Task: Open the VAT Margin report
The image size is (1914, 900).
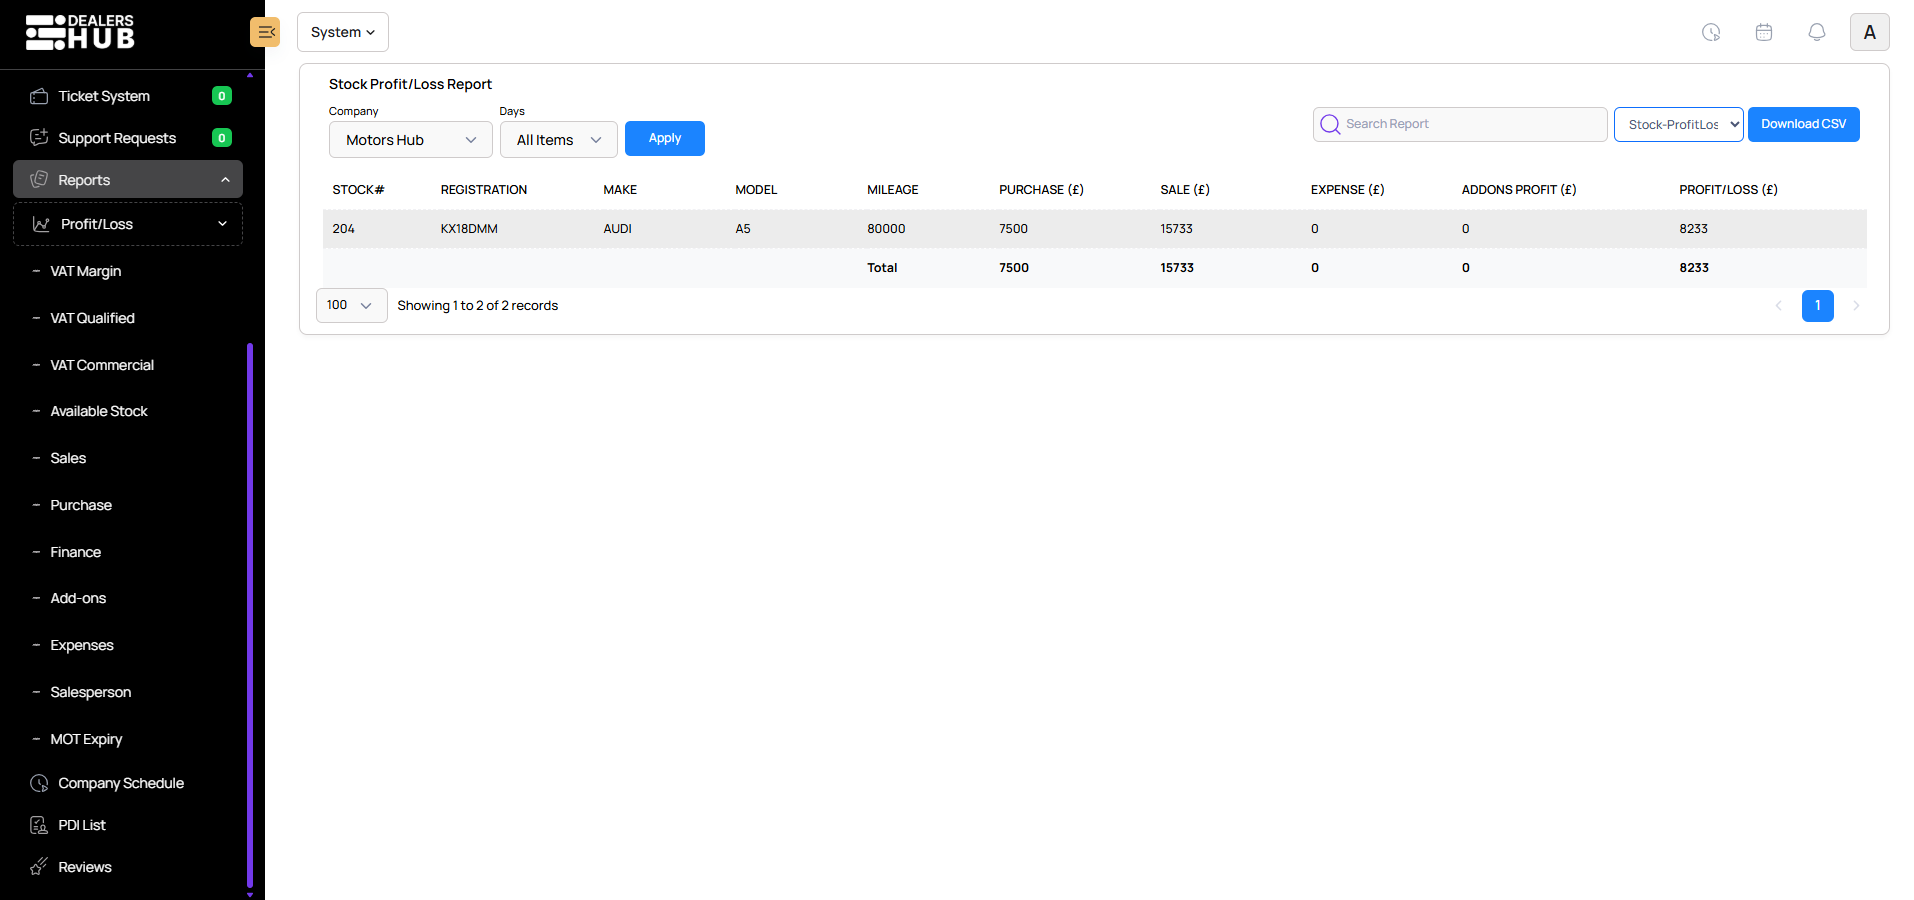Action: tap(86, 271)
